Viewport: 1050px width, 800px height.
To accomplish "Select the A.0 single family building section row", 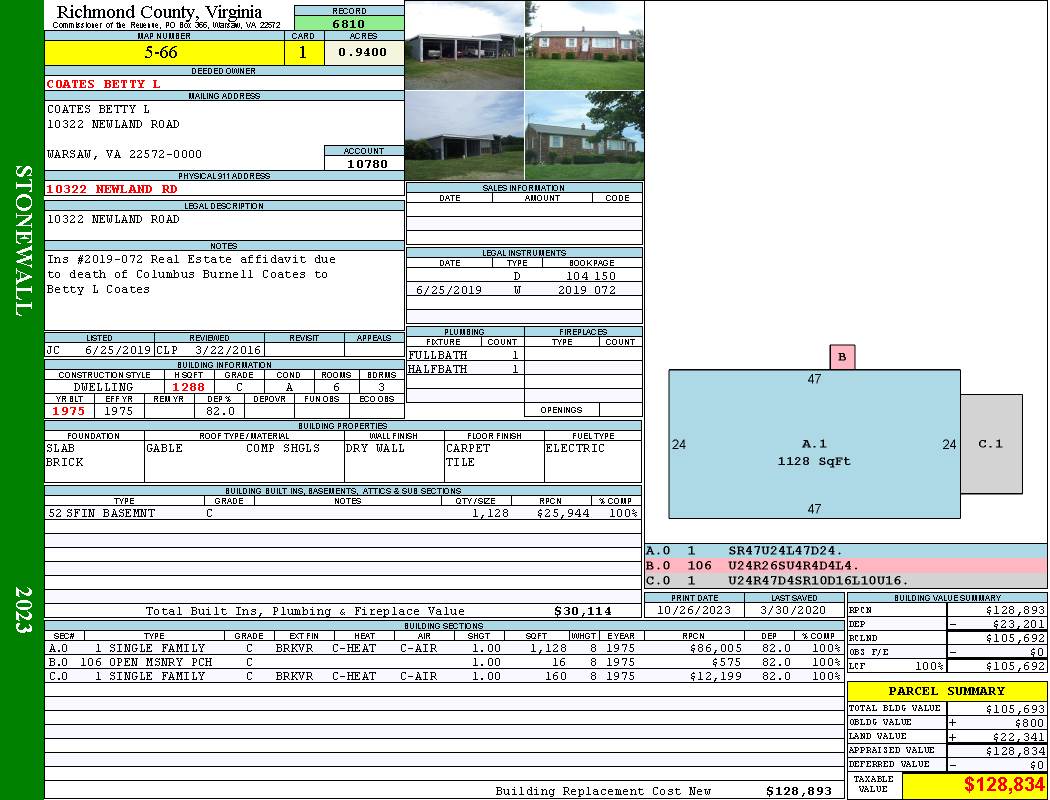I will coord(444,648).
